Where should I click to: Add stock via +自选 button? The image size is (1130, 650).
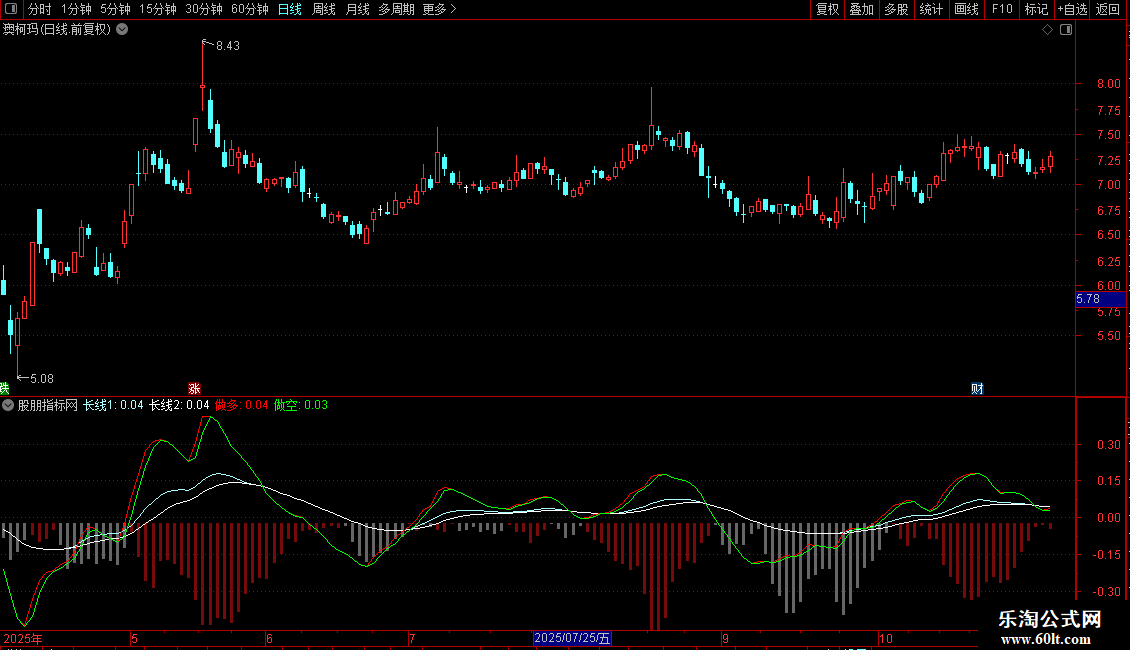(x=1072, y=9)
